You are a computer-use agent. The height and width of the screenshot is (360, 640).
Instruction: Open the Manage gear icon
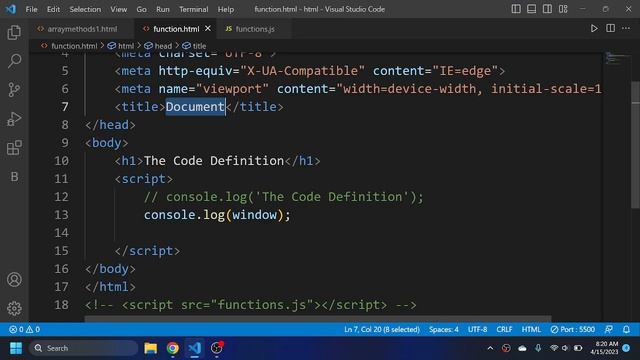tap(14, 308)
